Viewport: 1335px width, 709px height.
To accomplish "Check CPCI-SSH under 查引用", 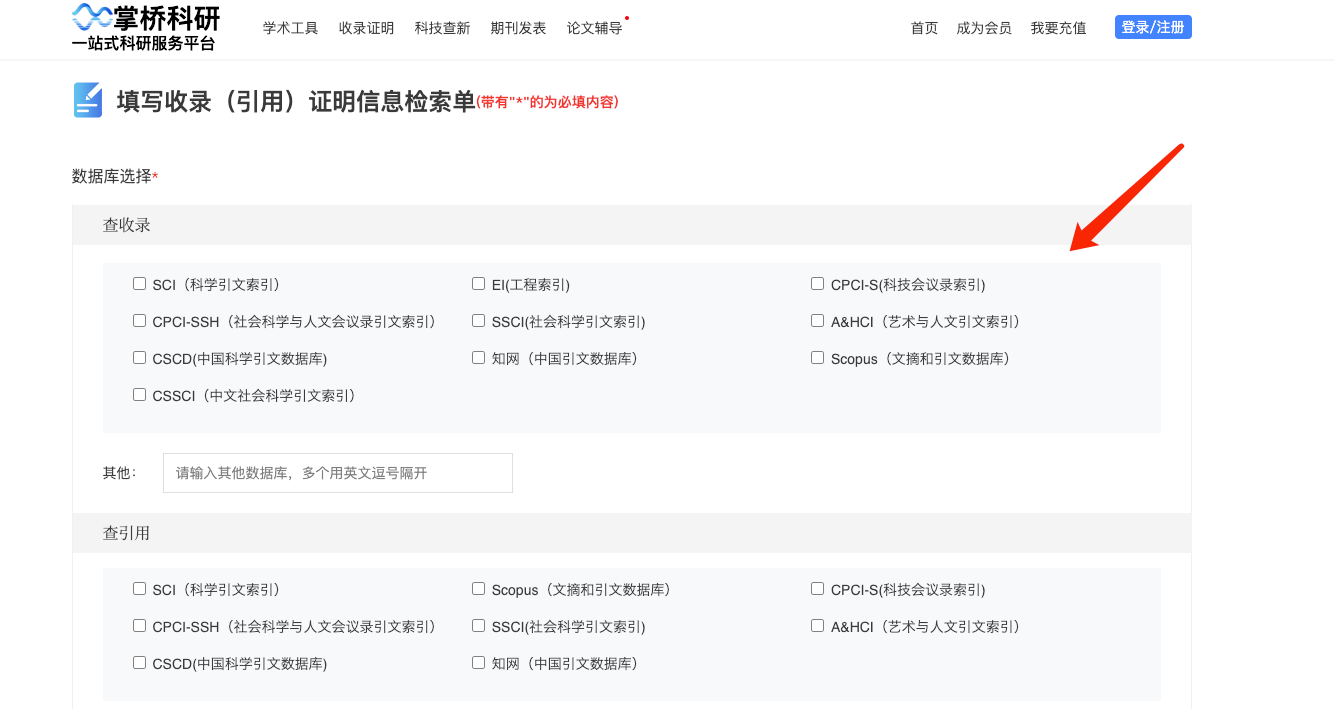I will tap(140, 626).
